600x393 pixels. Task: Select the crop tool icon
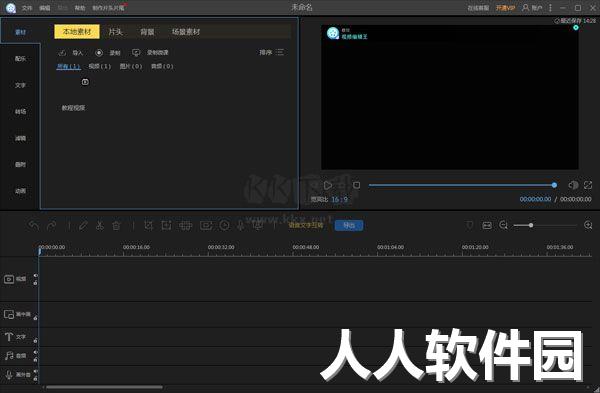[148, 225]
